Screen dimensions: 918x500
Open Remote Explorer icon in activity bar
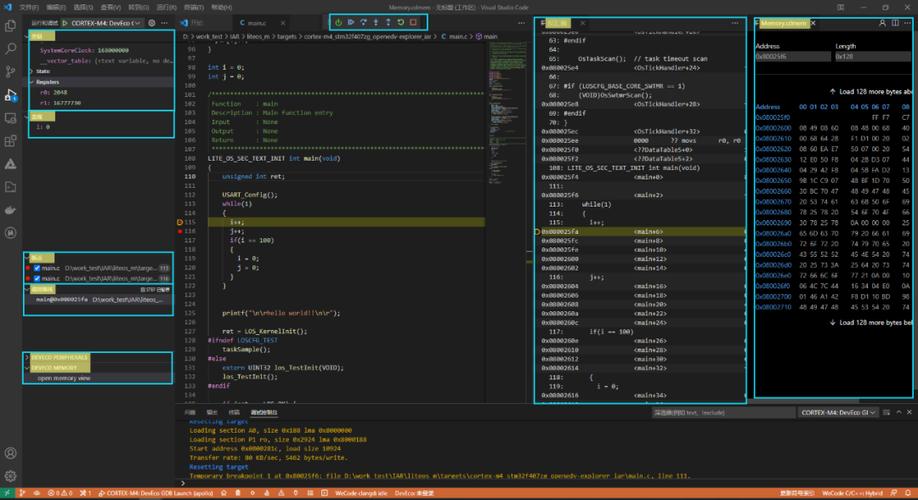click(11, 118)
